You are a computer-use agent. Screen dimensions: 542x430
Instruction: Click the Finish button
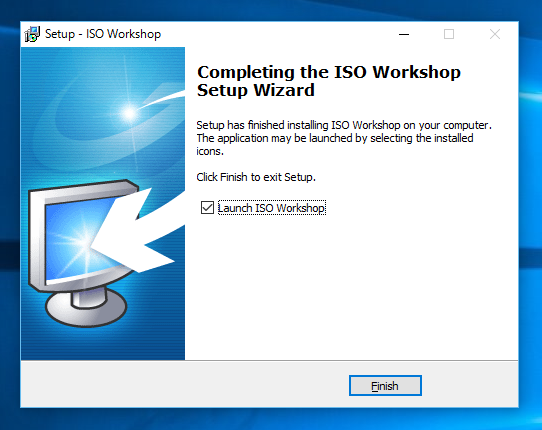[385, 385]
